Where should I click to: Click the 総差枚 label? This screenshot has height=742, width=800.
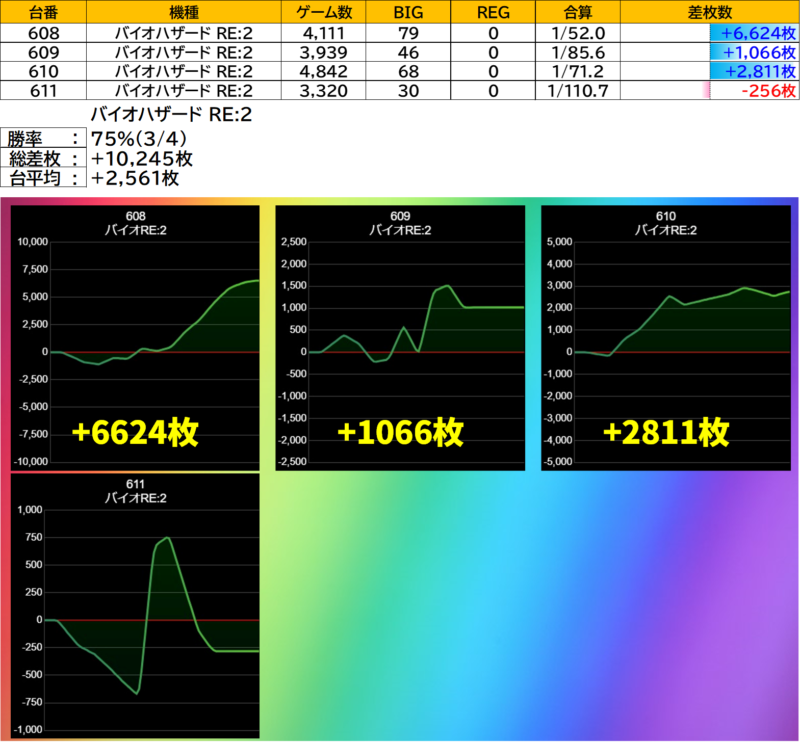point(43,158)
